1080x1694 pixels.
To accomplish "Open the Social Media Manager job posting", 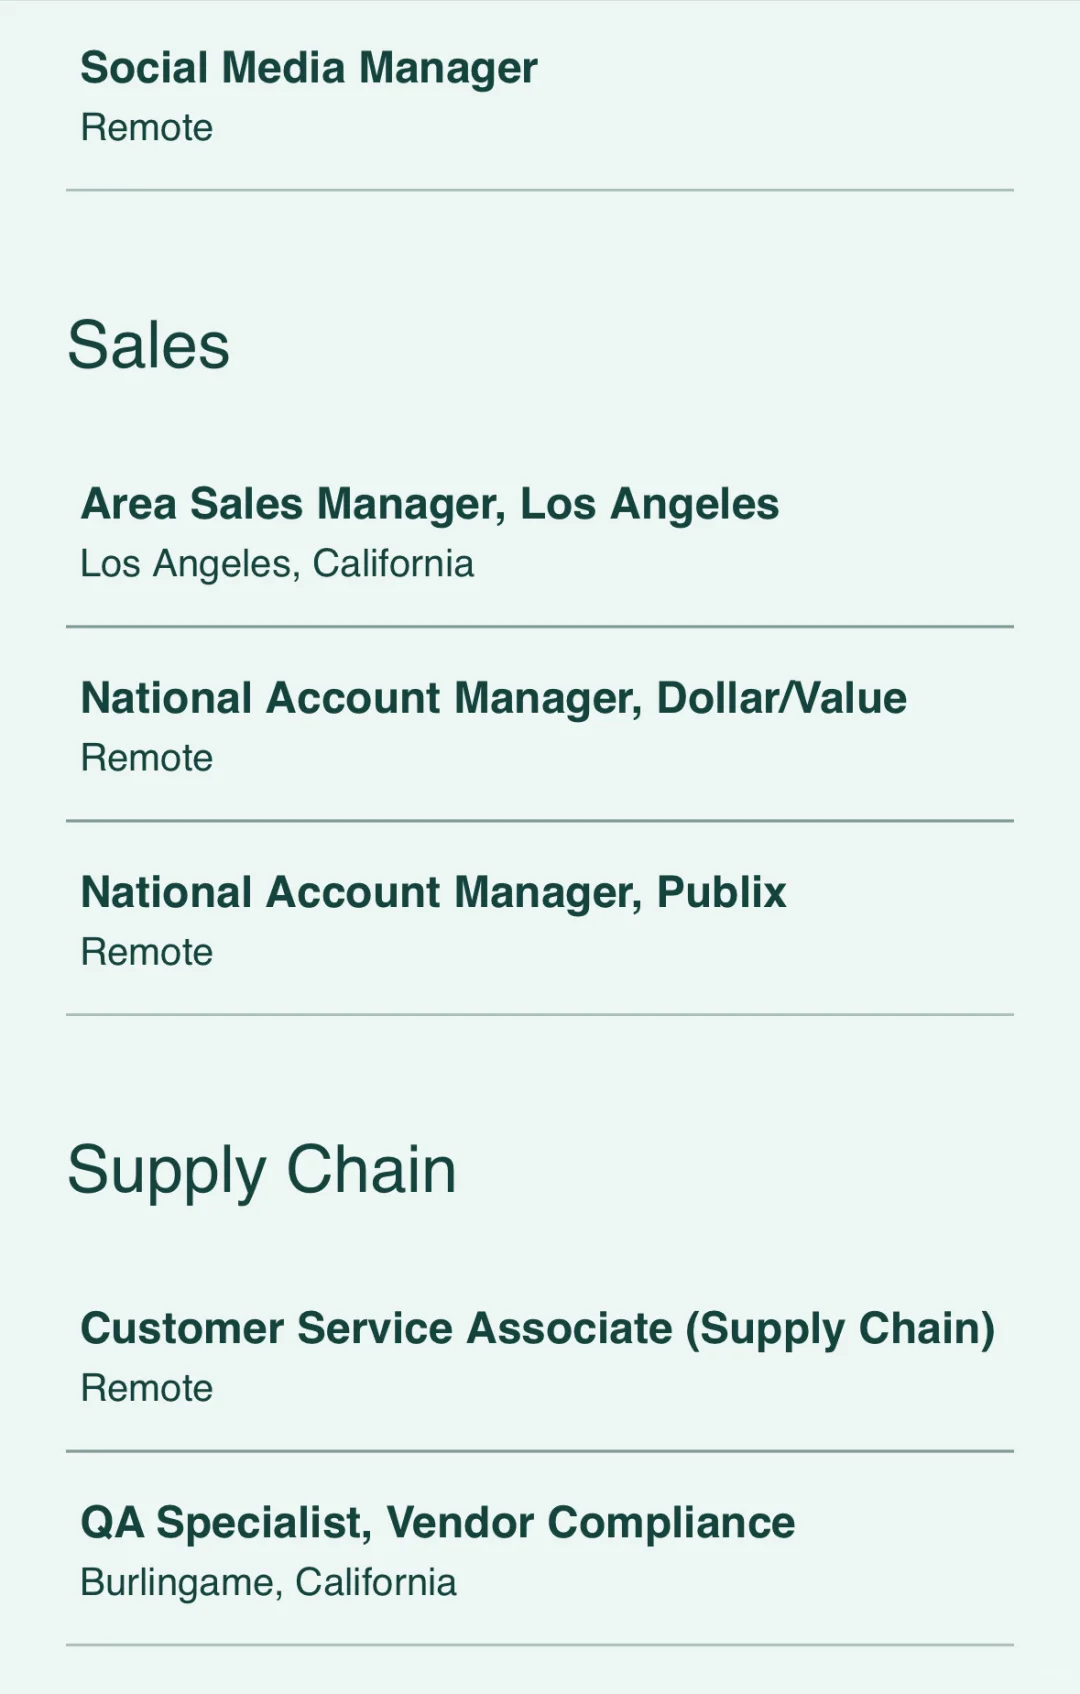I will 309,68.
